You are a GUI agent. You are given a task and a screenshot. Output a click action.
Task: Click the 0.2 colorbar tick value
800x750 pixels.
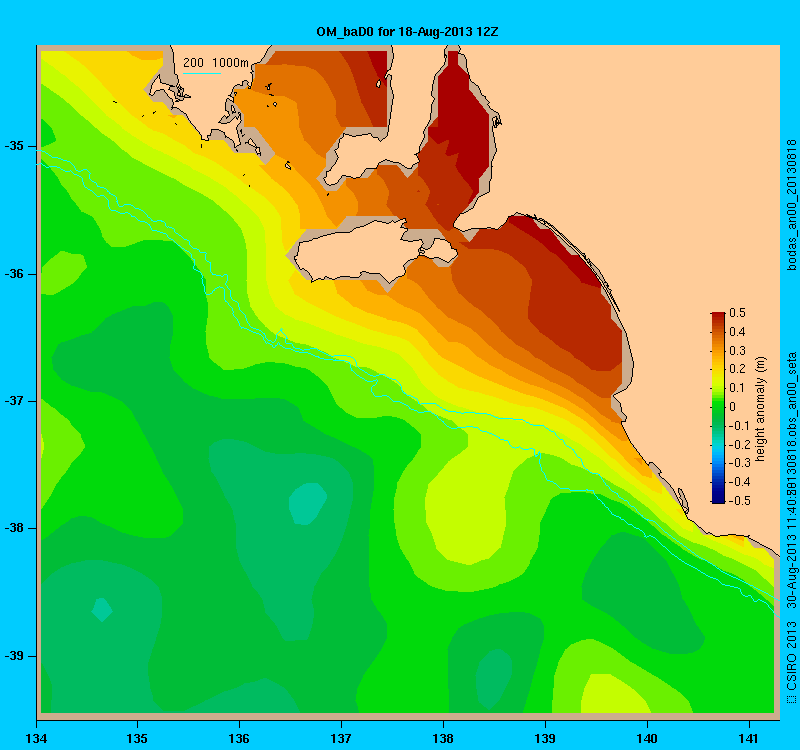point(737,369)
